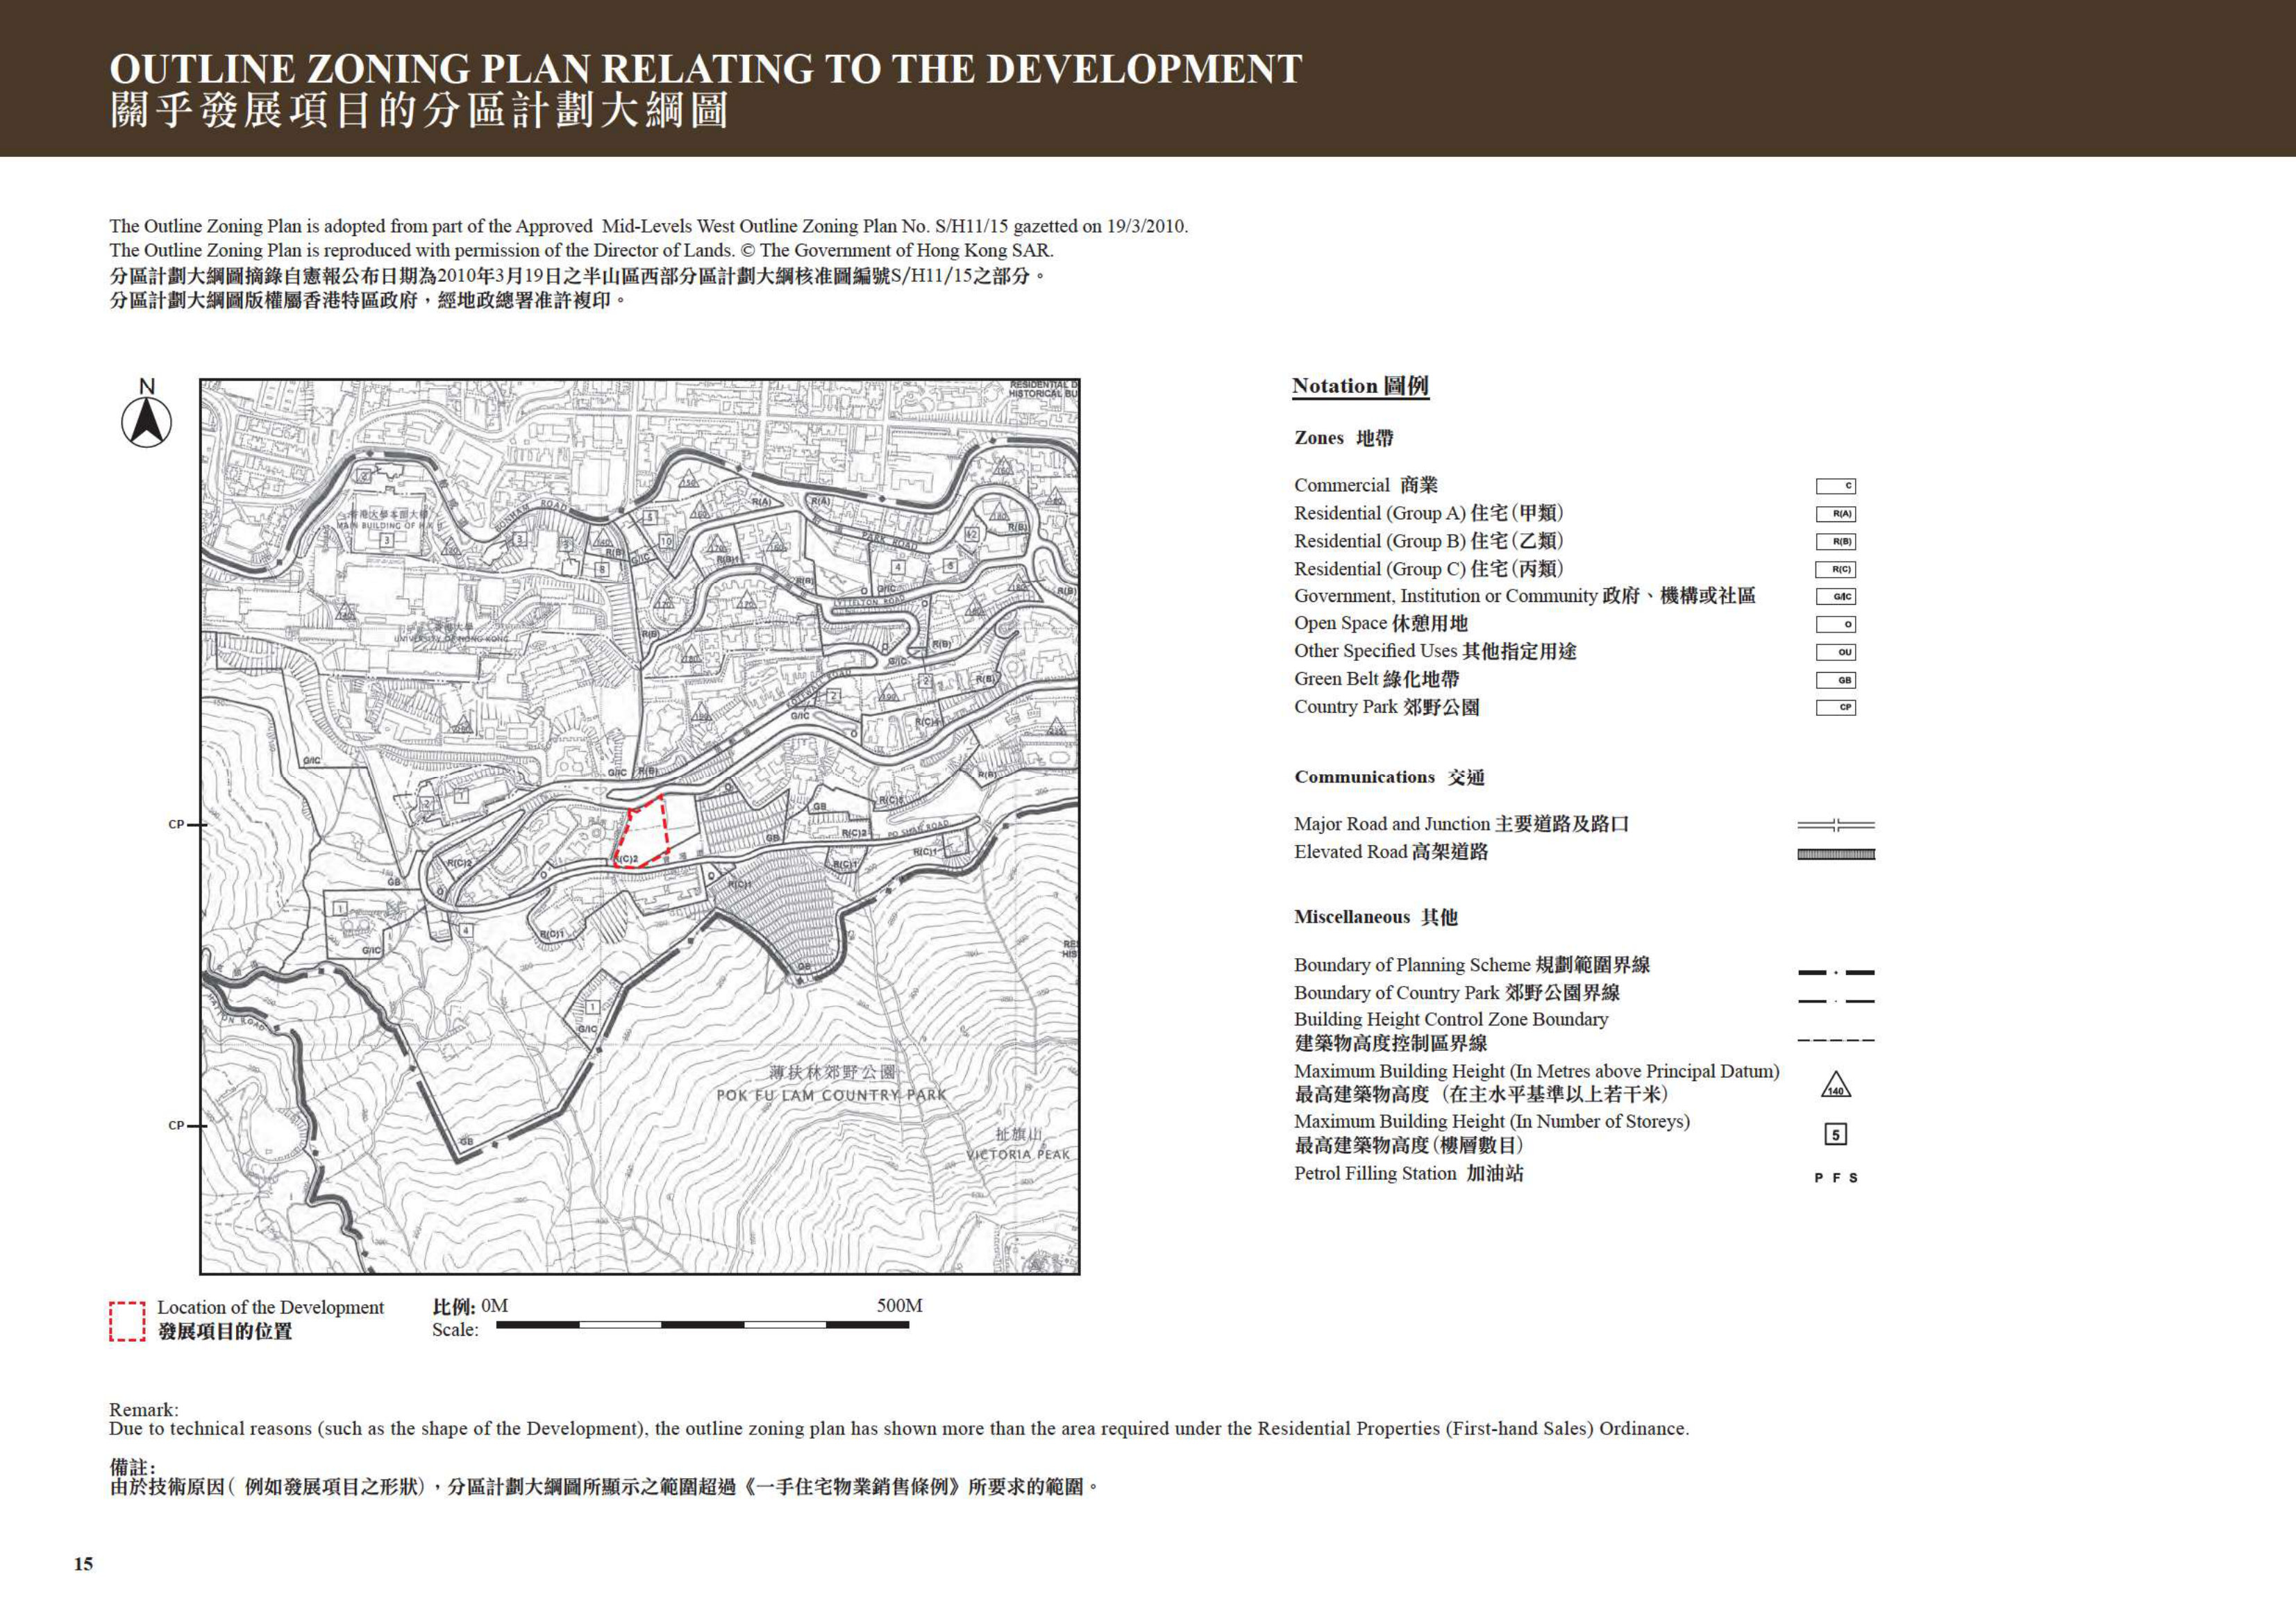Click the north arrow compass icon
2296x1624 pixels.
click(x=146, y=422)
